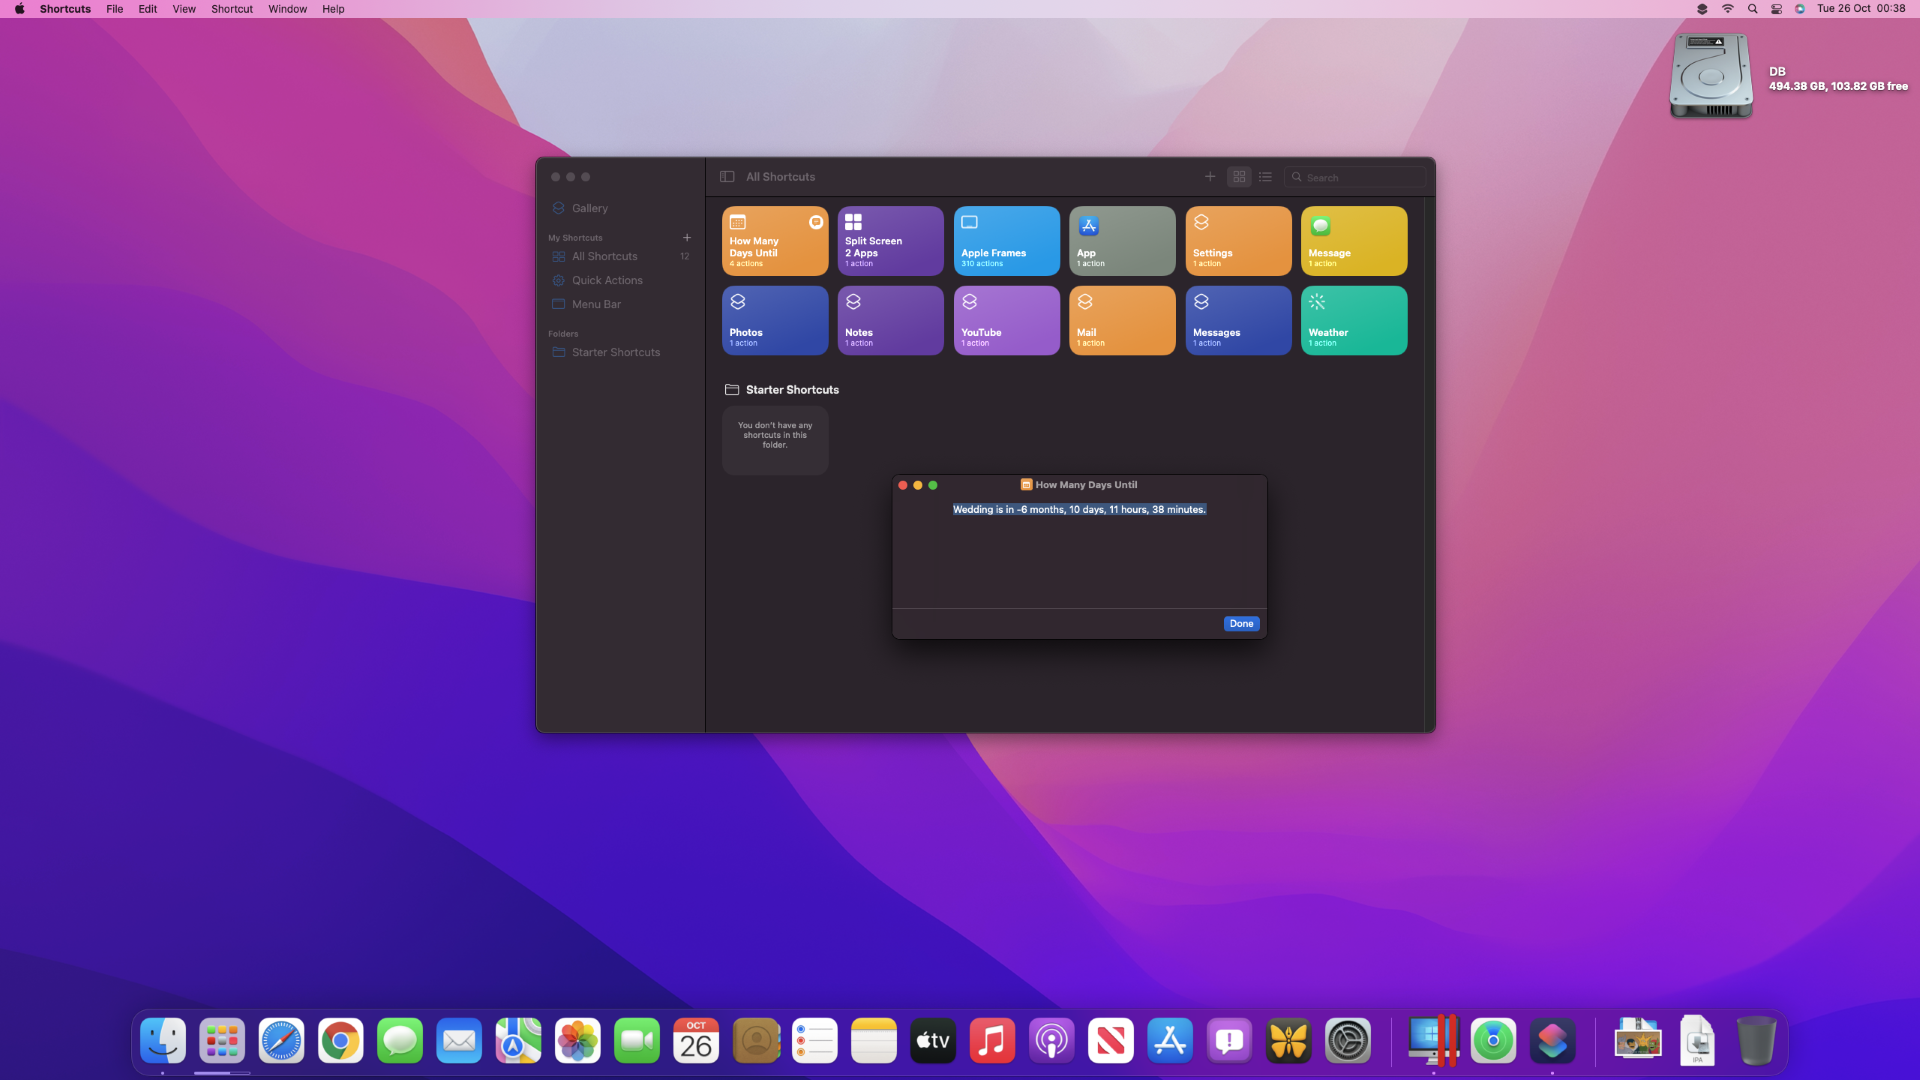Click the Quick Actions menu item
The height and width of the screenshot is (1080, 1920).
pyautogui.click(x=608, y=280)
